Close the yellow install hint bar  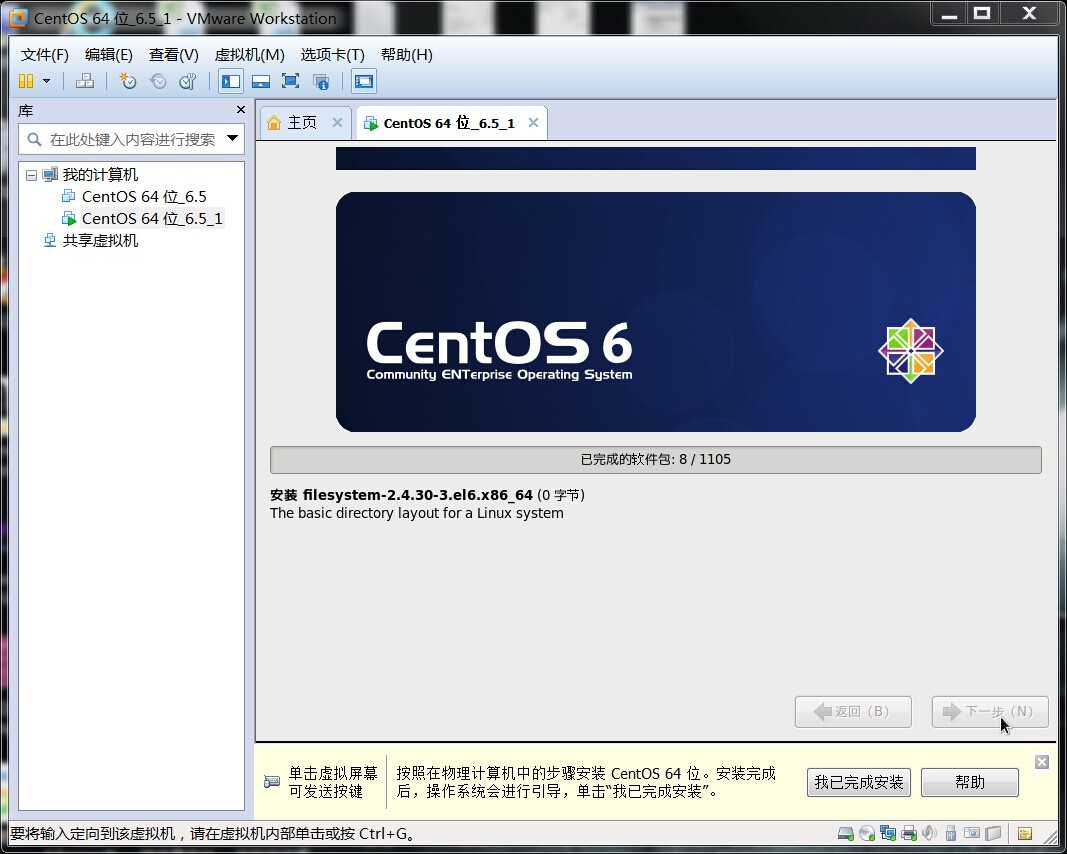1042,761
